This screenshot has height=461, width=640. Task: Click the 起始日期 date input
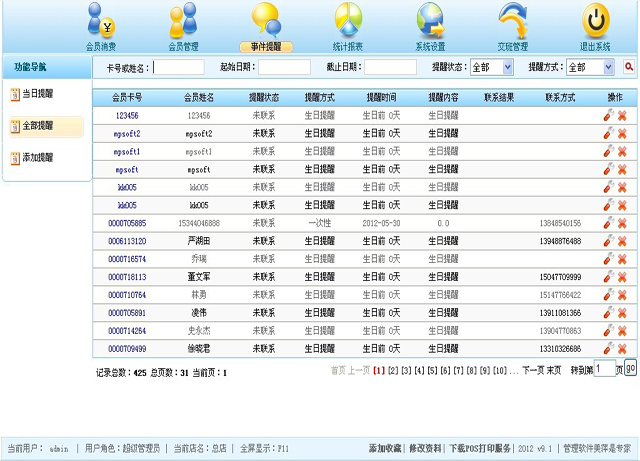[x=284, y=67]
